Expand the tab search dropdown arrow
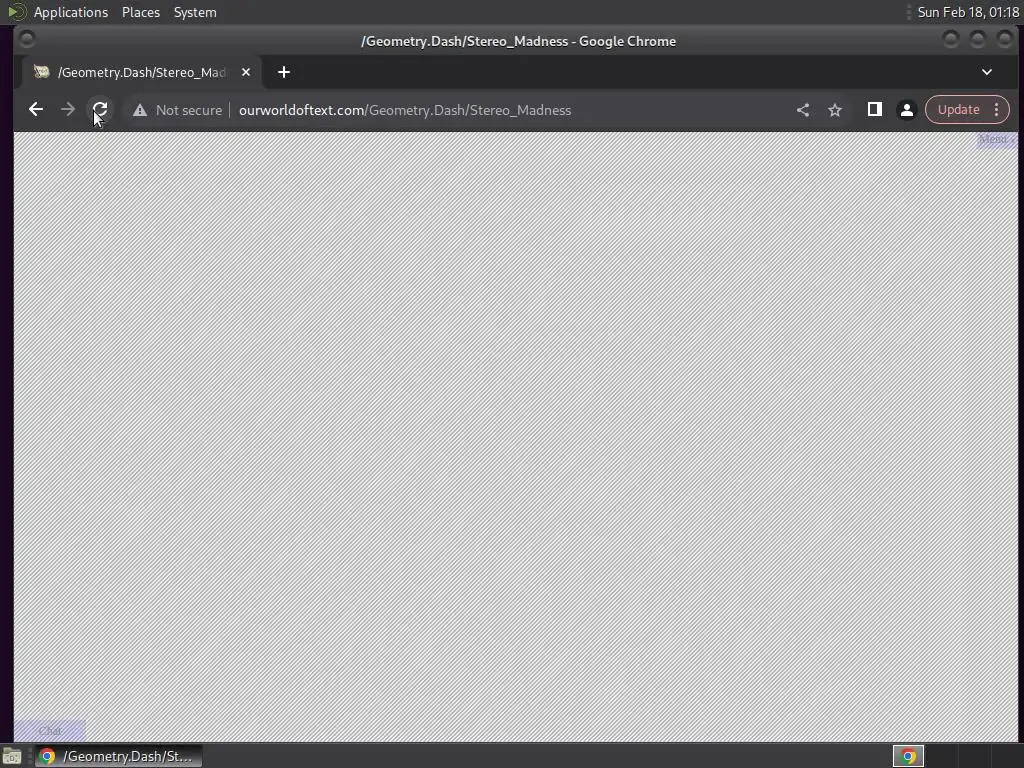 987,72
